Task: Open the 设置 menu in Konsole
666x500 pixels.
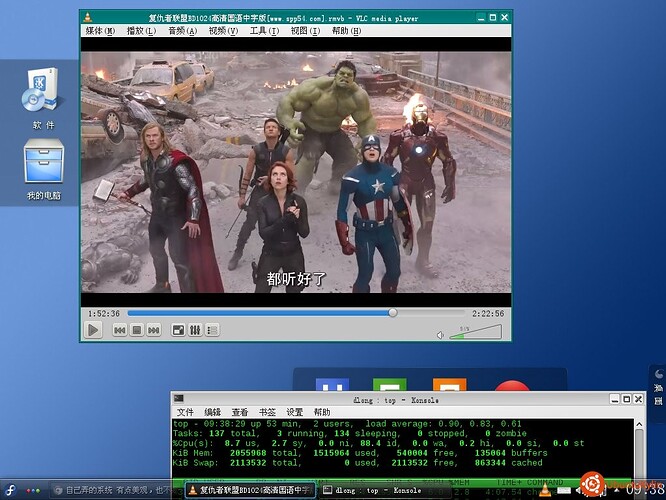Action: click(x=295, y=412)
